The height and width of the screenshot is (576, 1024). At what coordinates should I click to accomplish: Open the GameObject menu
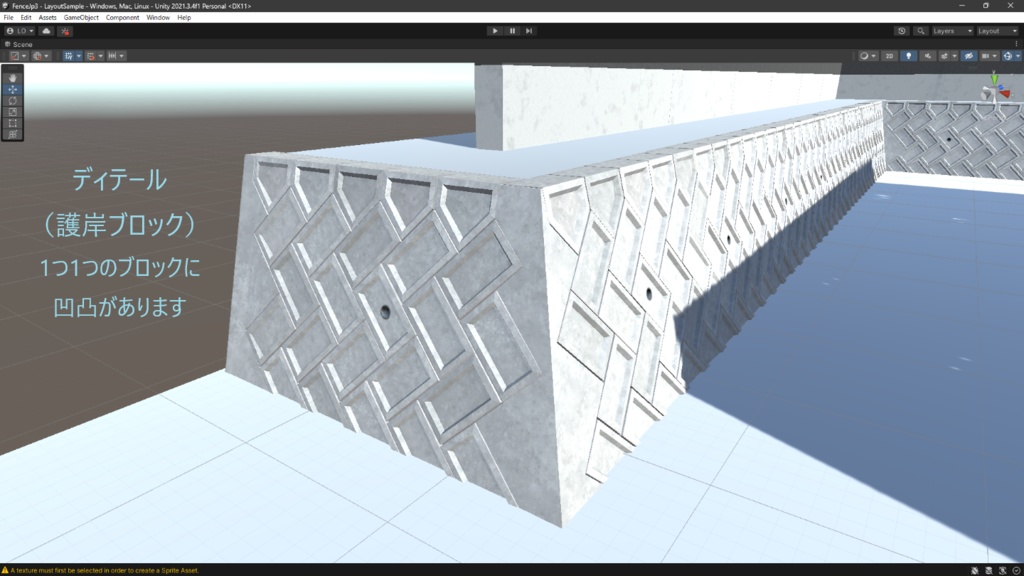[x=81, y=18]
